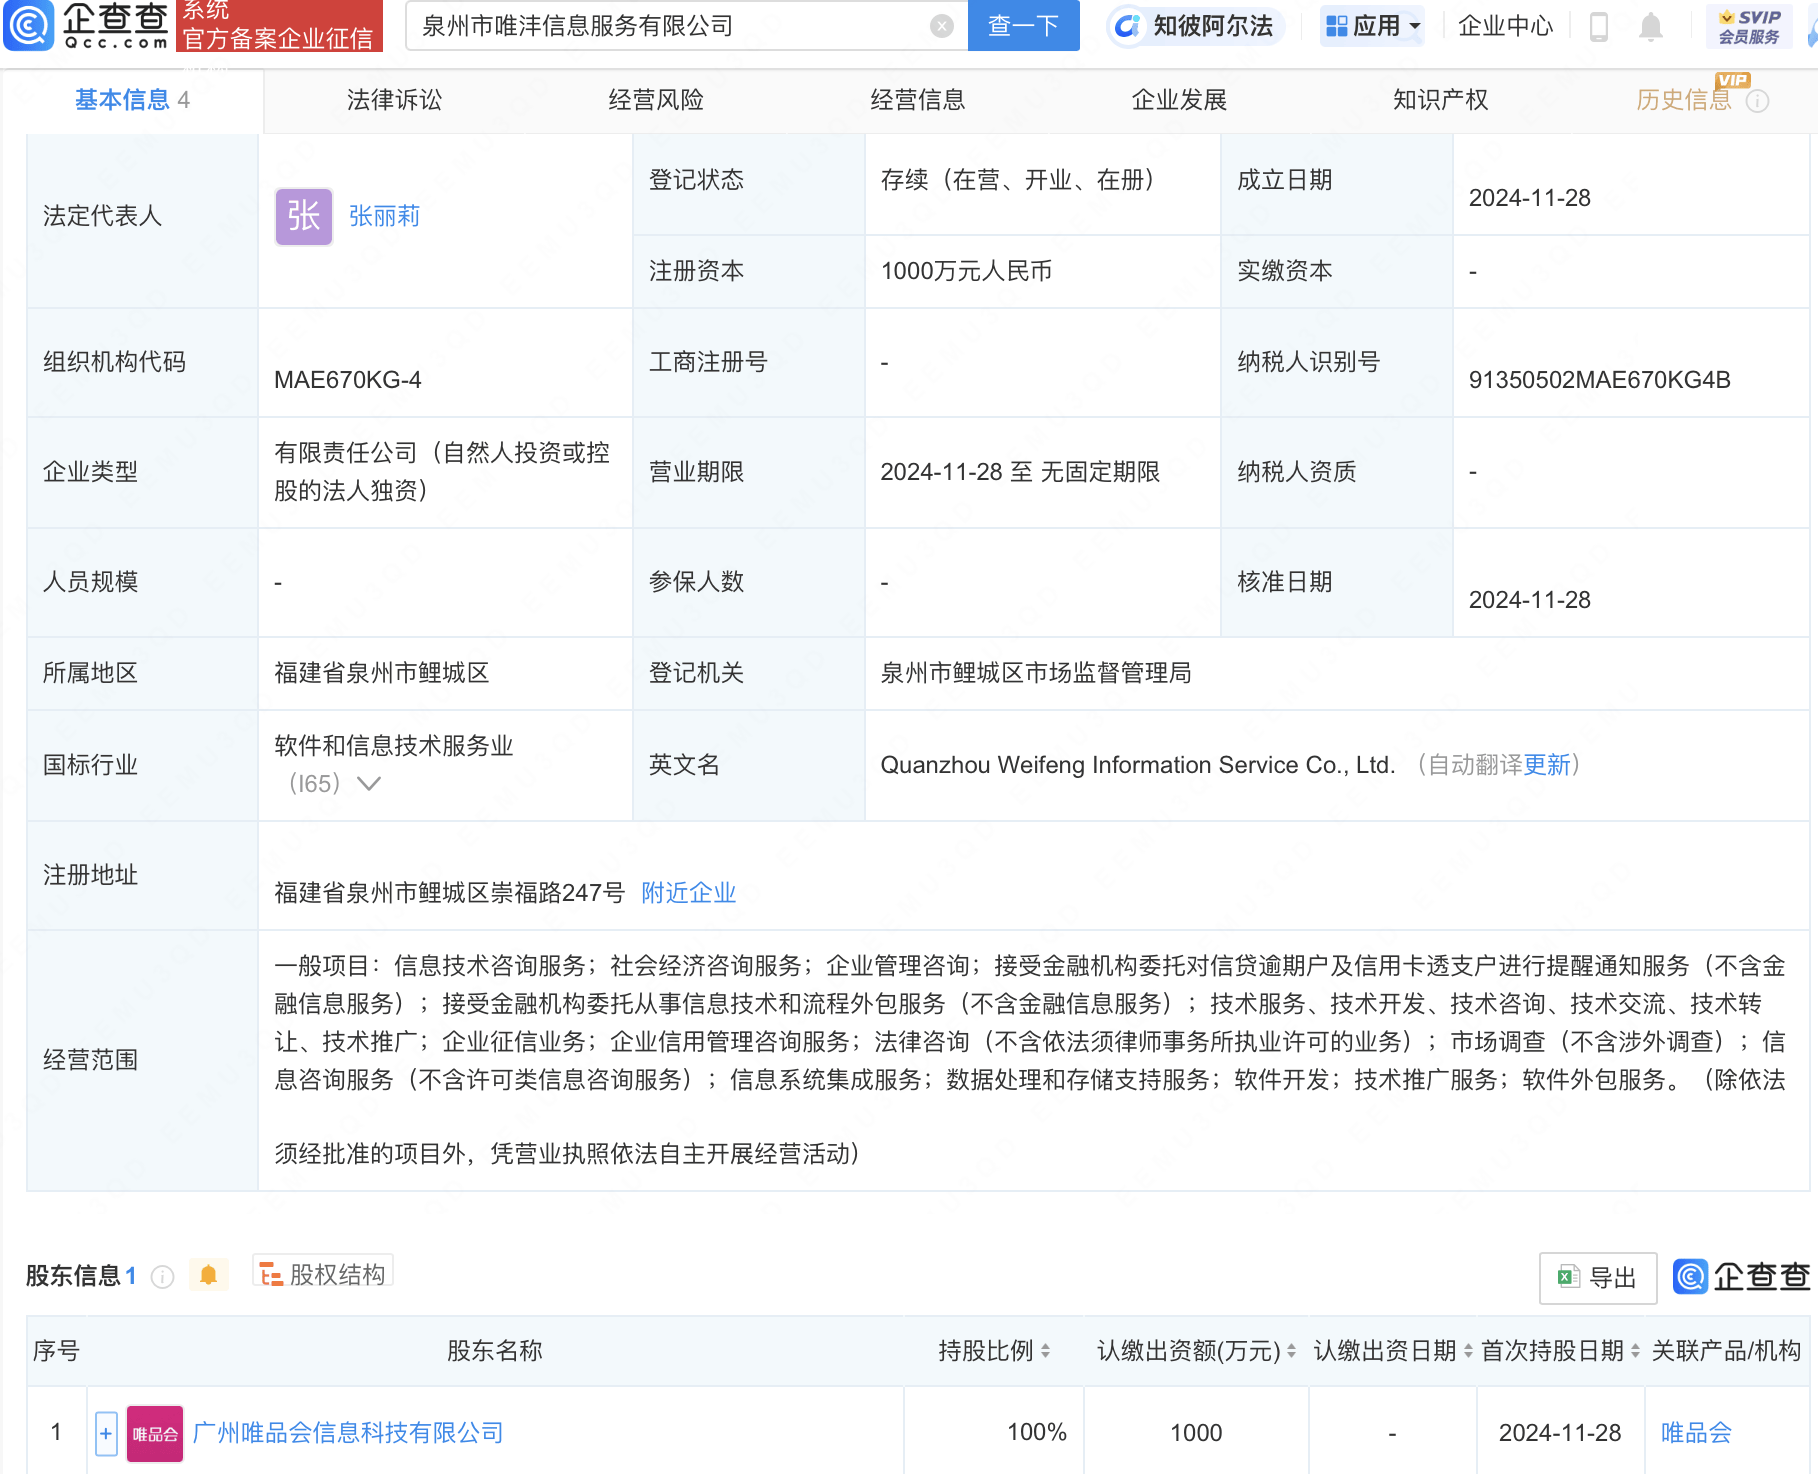Select registration authority 泉州市鲤城区市场监督管理局
Image resolution: width=1818 pixels, height=1474 pixels.
click(1036, 673)
